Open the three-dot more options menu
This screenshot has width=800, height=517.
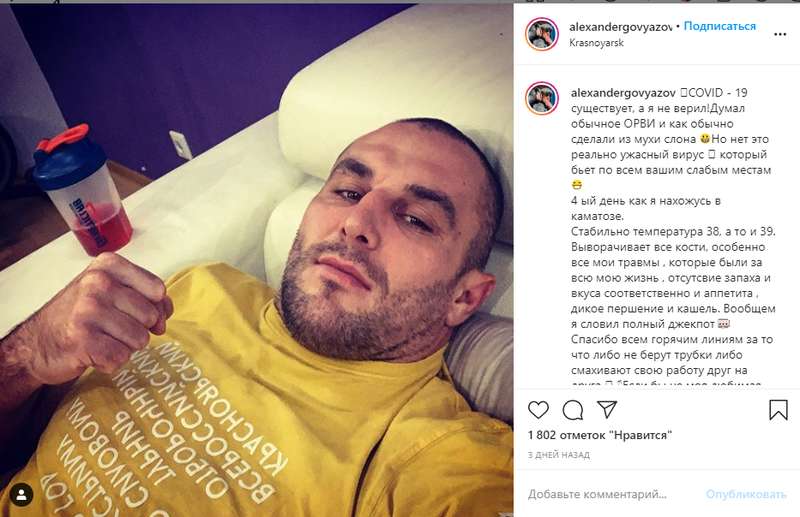[780, 34]
